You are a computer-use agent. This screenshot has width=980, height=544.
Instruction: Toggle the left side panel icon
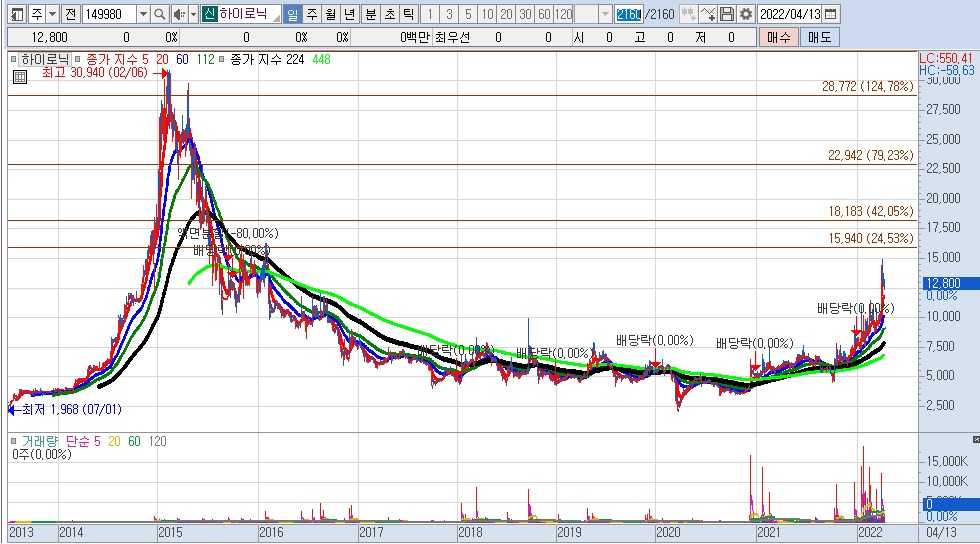click(x=18, y=14)
